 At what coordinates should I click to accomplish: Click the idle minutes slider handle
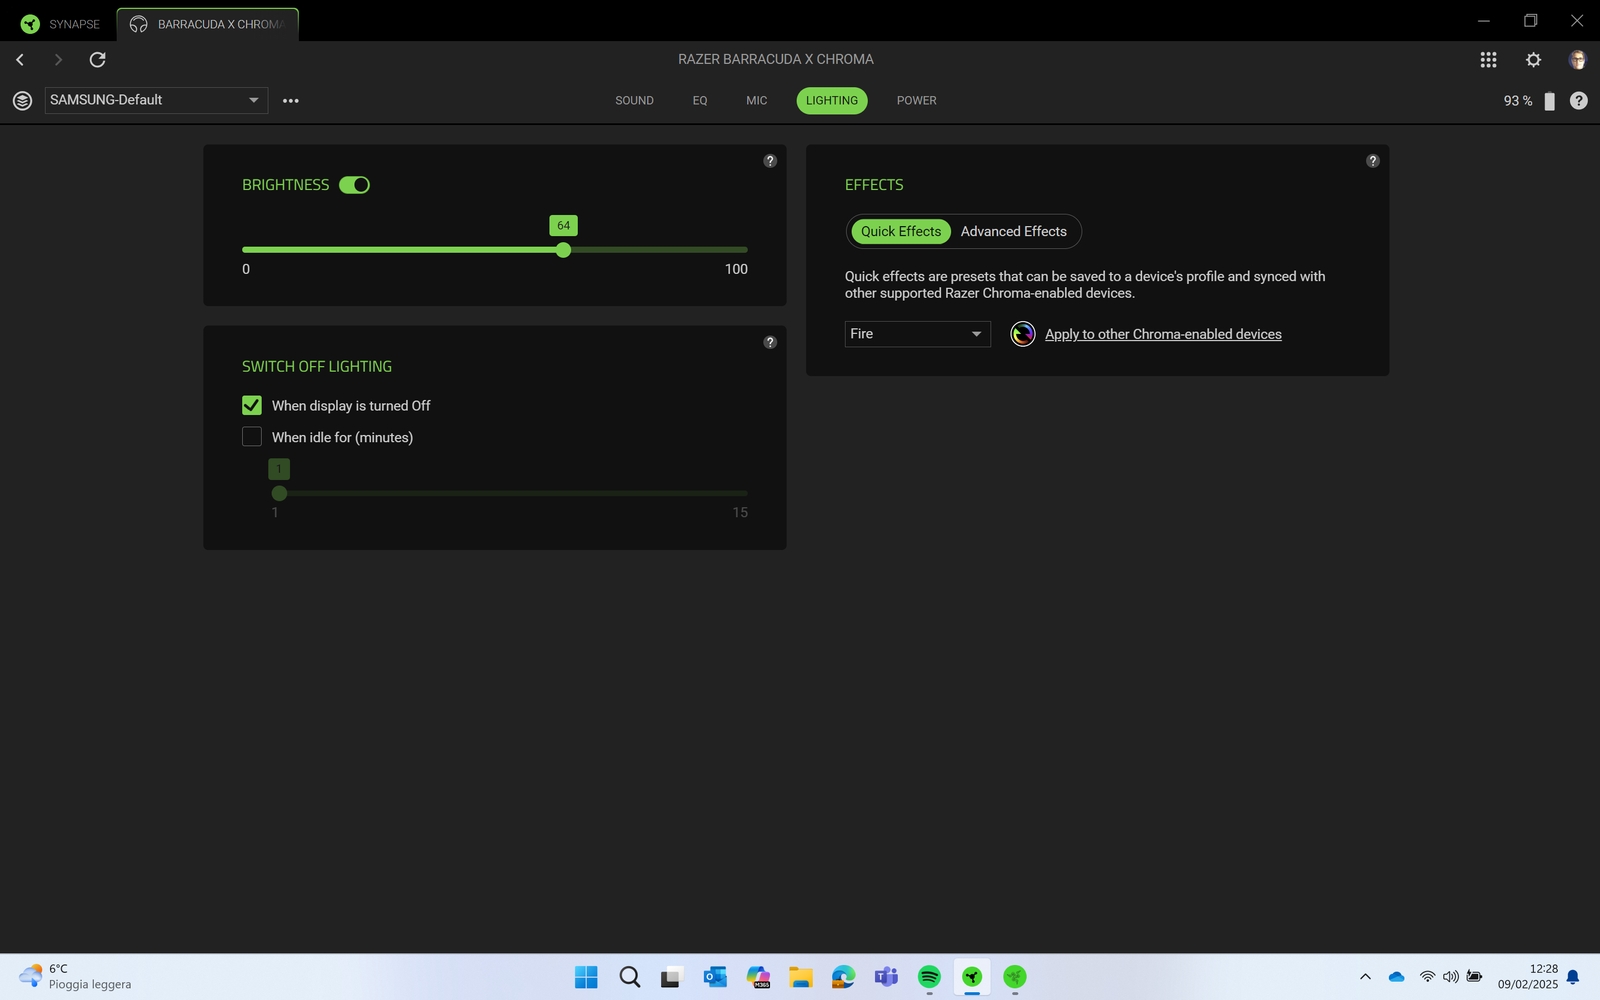(279, 493)
